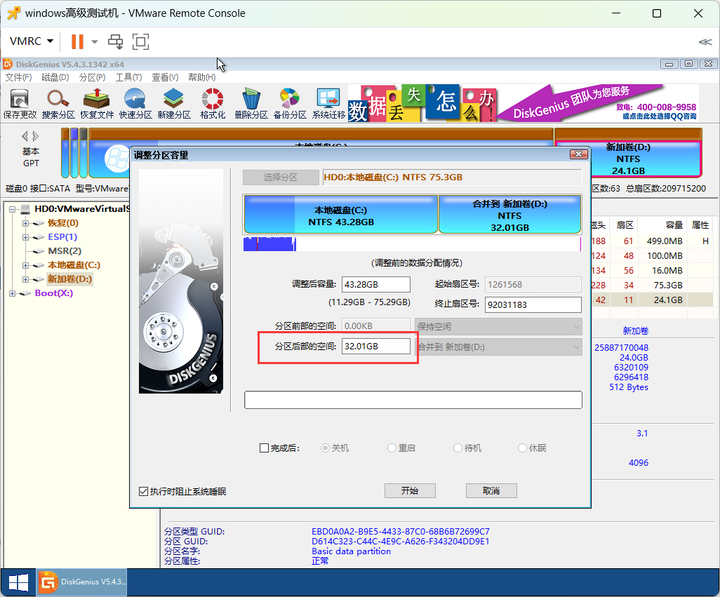Select 新加卷(D:) in the disk tree
Image resolution: width=720 pixels, height=597 pixels.
tap(70, 279)
